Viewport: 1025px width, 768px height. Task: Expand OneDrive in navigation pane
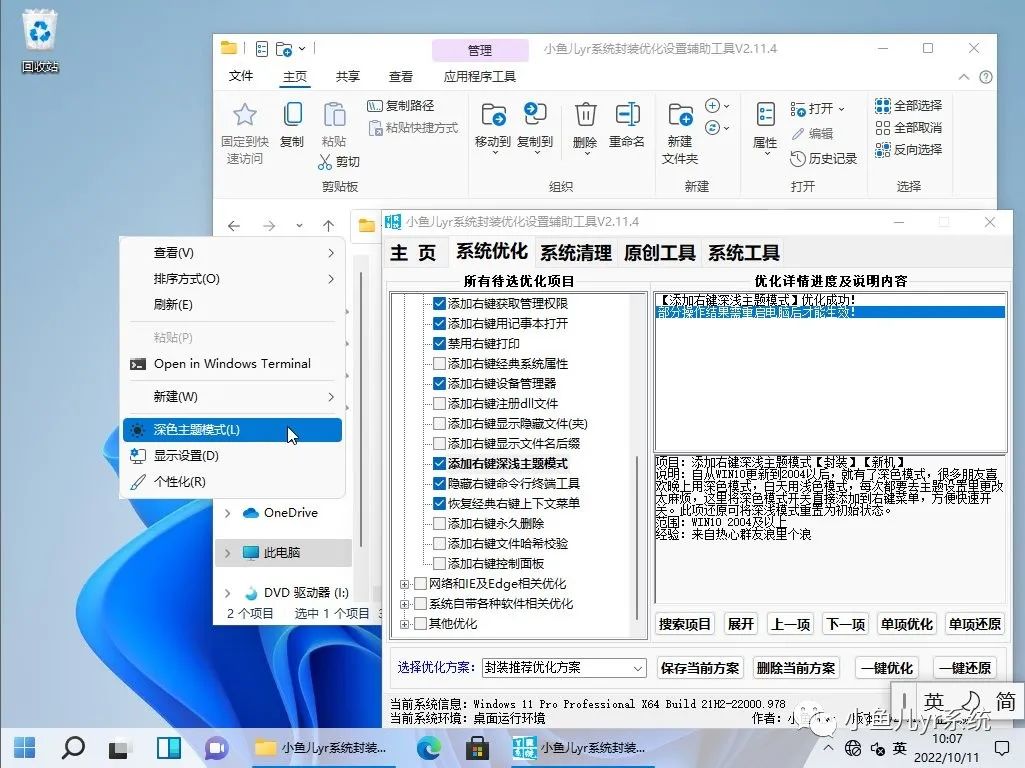pyautogui.click(x=227, y=514)
